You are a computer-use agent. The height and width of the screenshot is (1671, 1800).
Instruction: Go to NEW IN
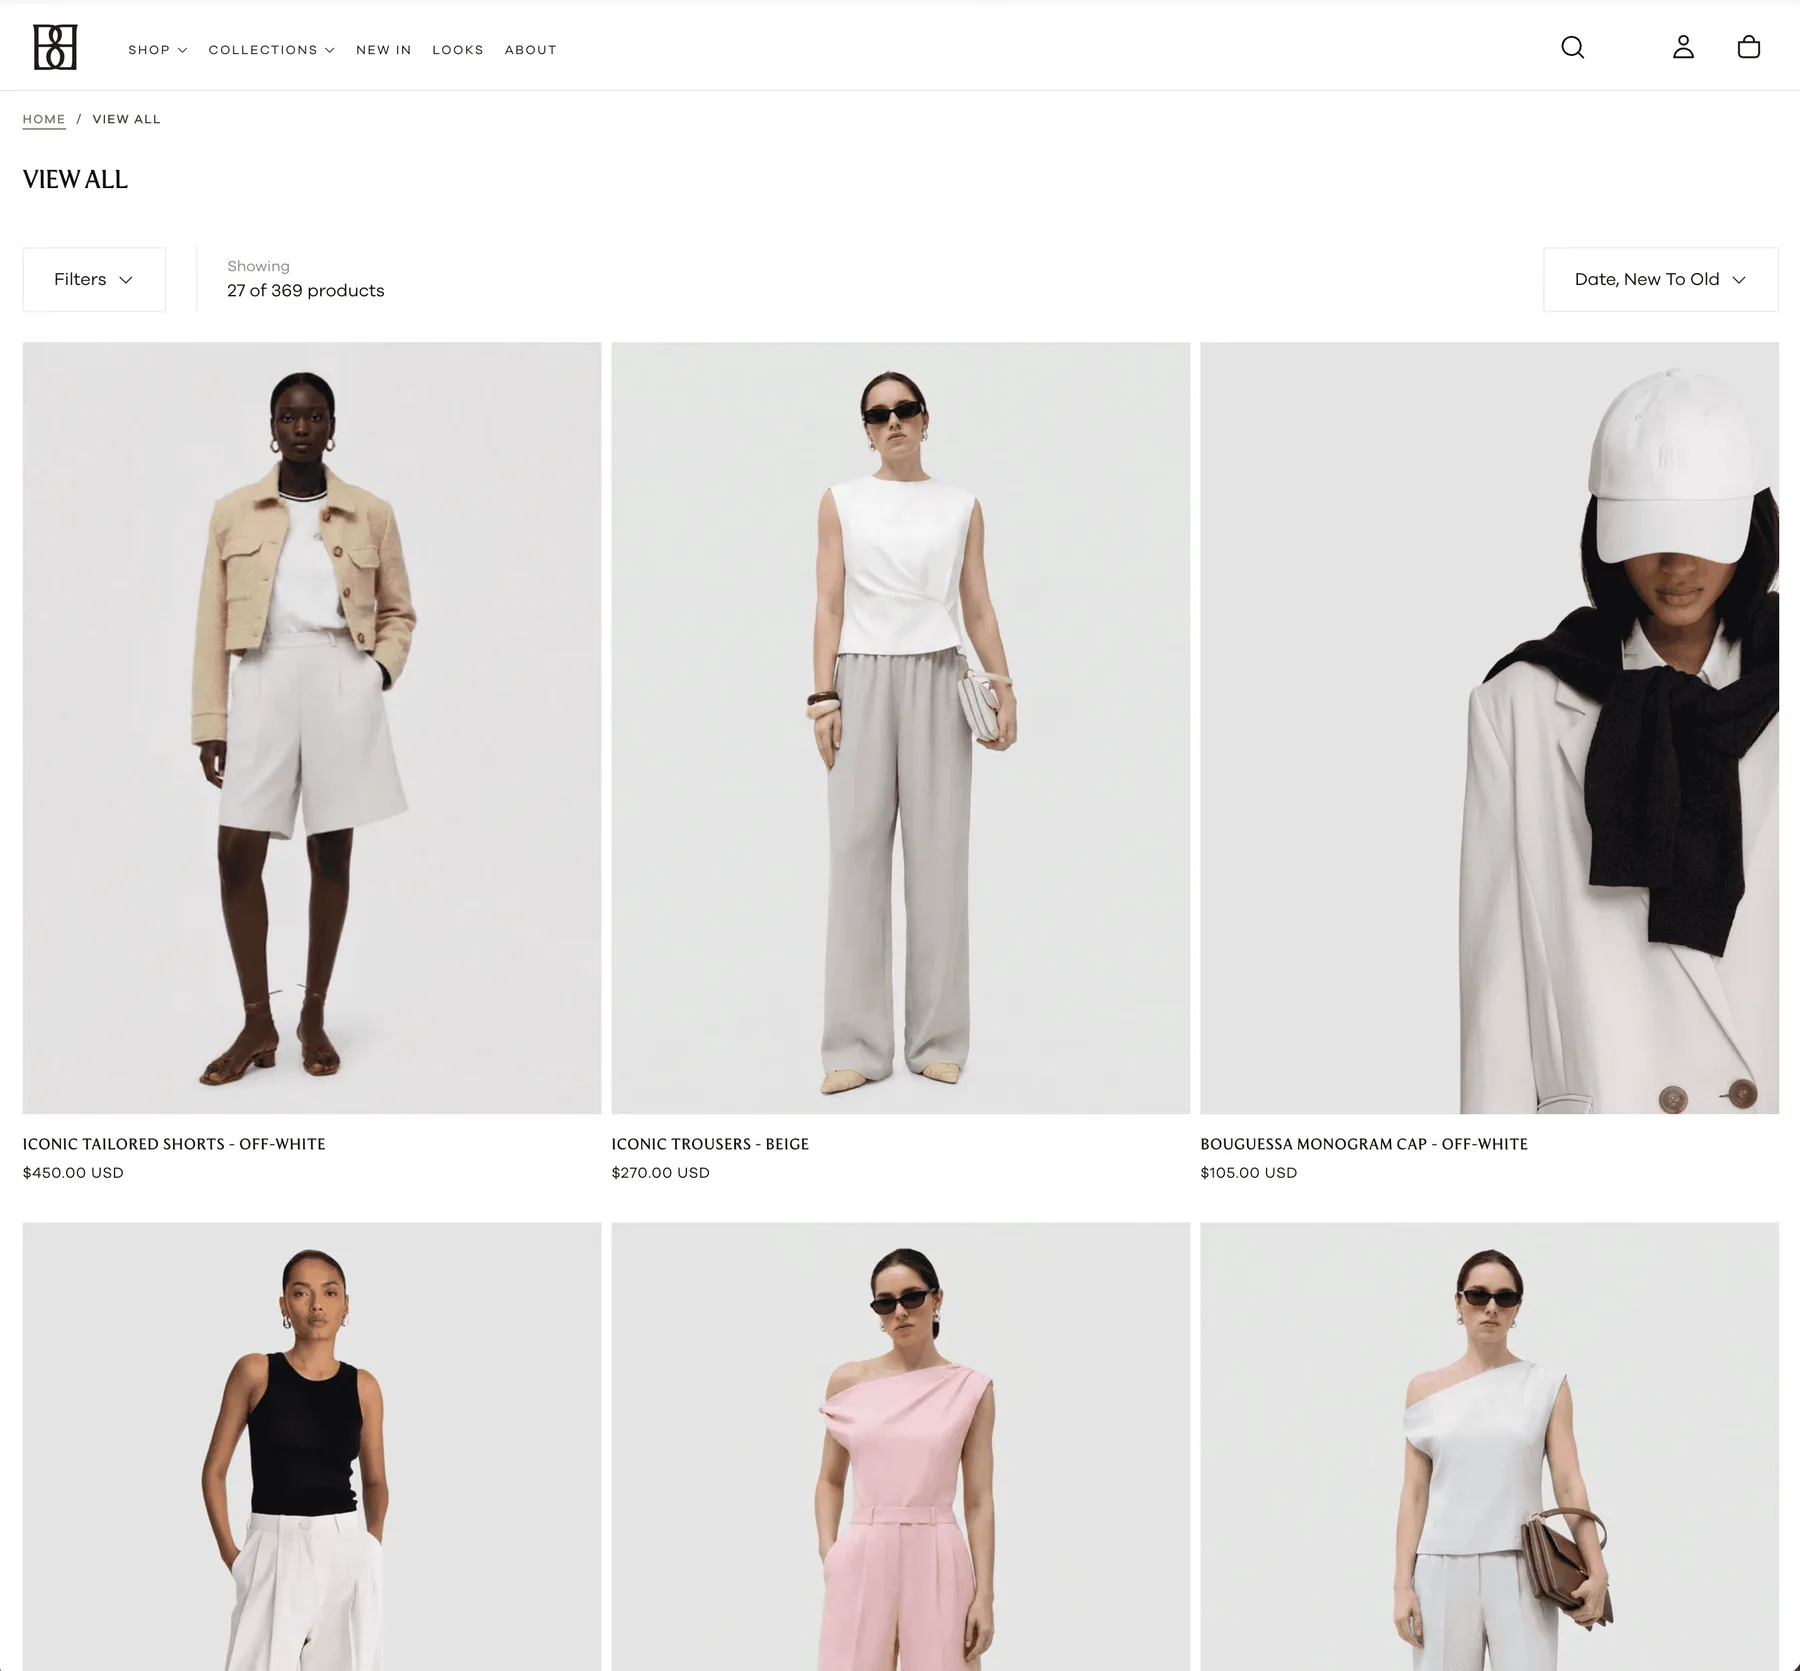click(384, 50)
